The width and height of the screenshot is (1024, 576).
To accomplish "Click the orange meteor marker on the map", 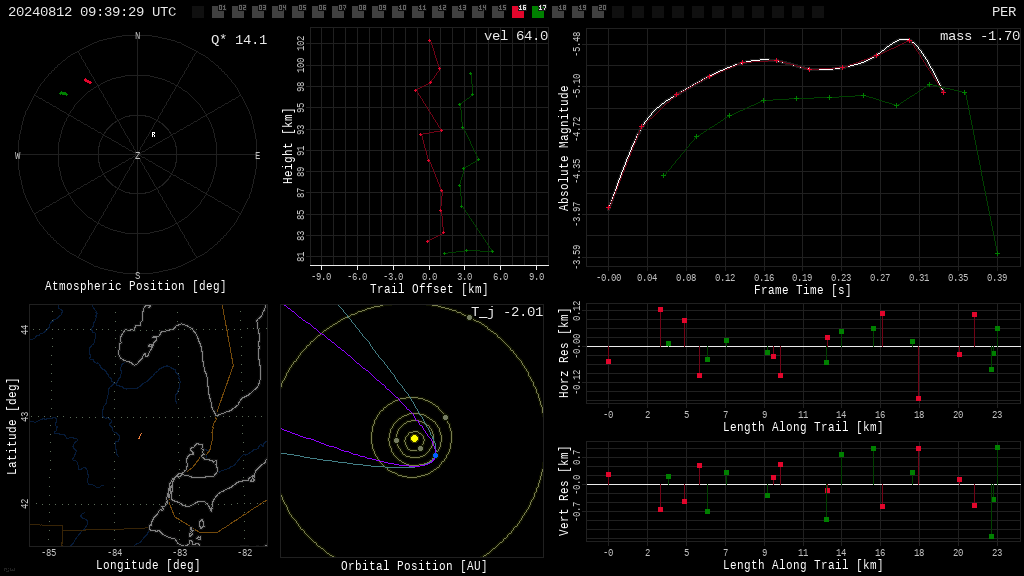I will [x=140, y=436].
